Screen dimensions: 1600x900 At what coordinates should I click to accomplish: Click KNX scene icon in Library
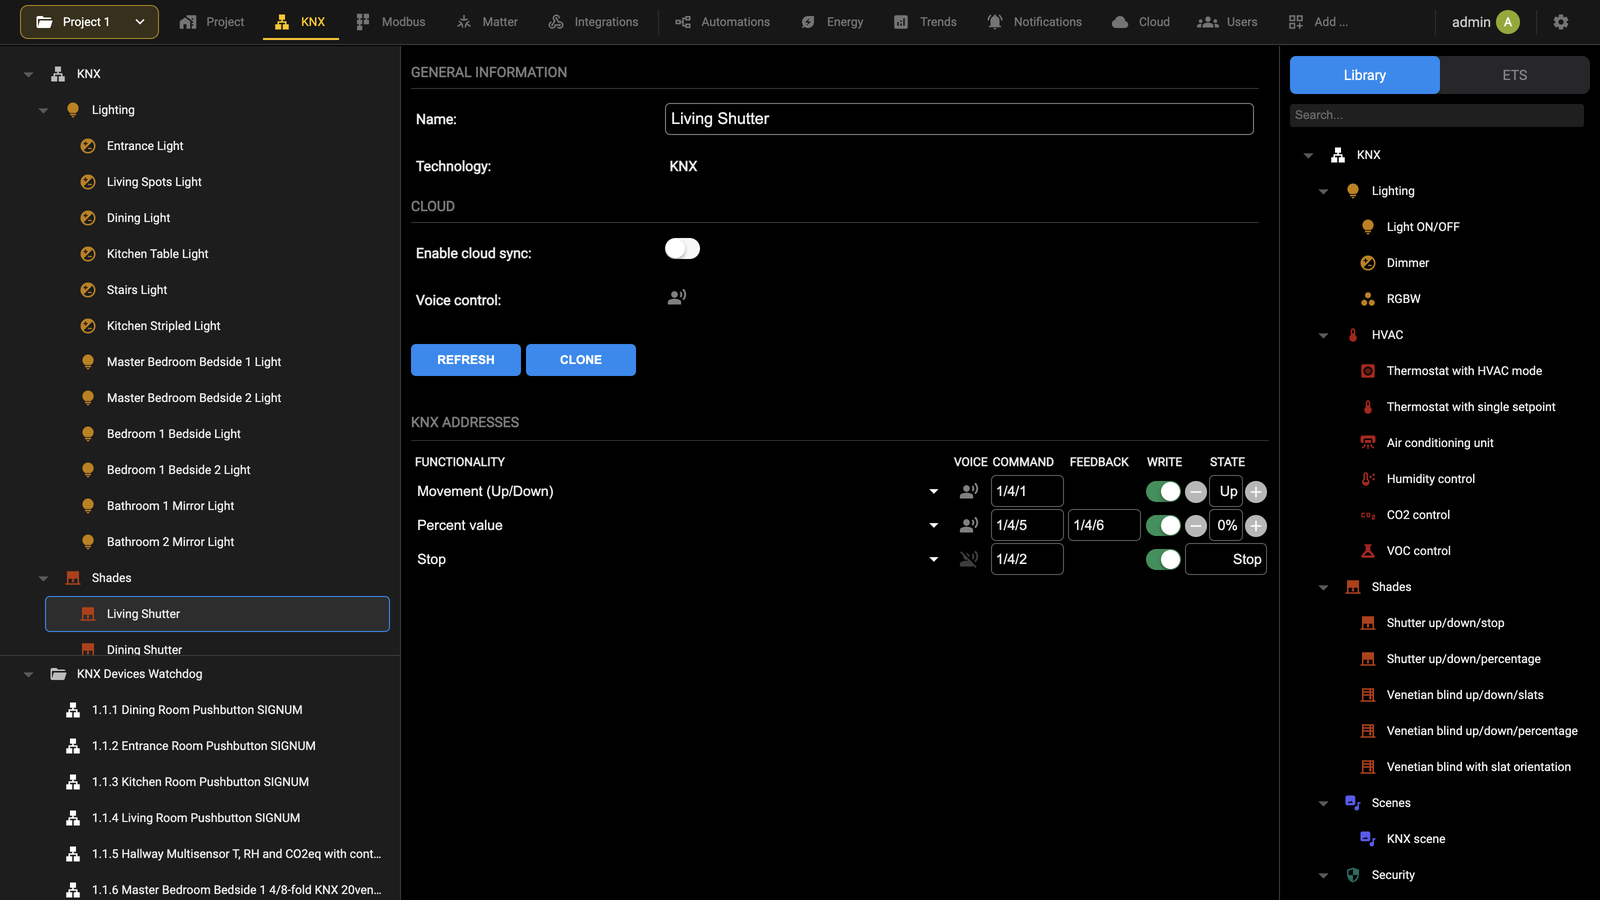point(1368,839)
